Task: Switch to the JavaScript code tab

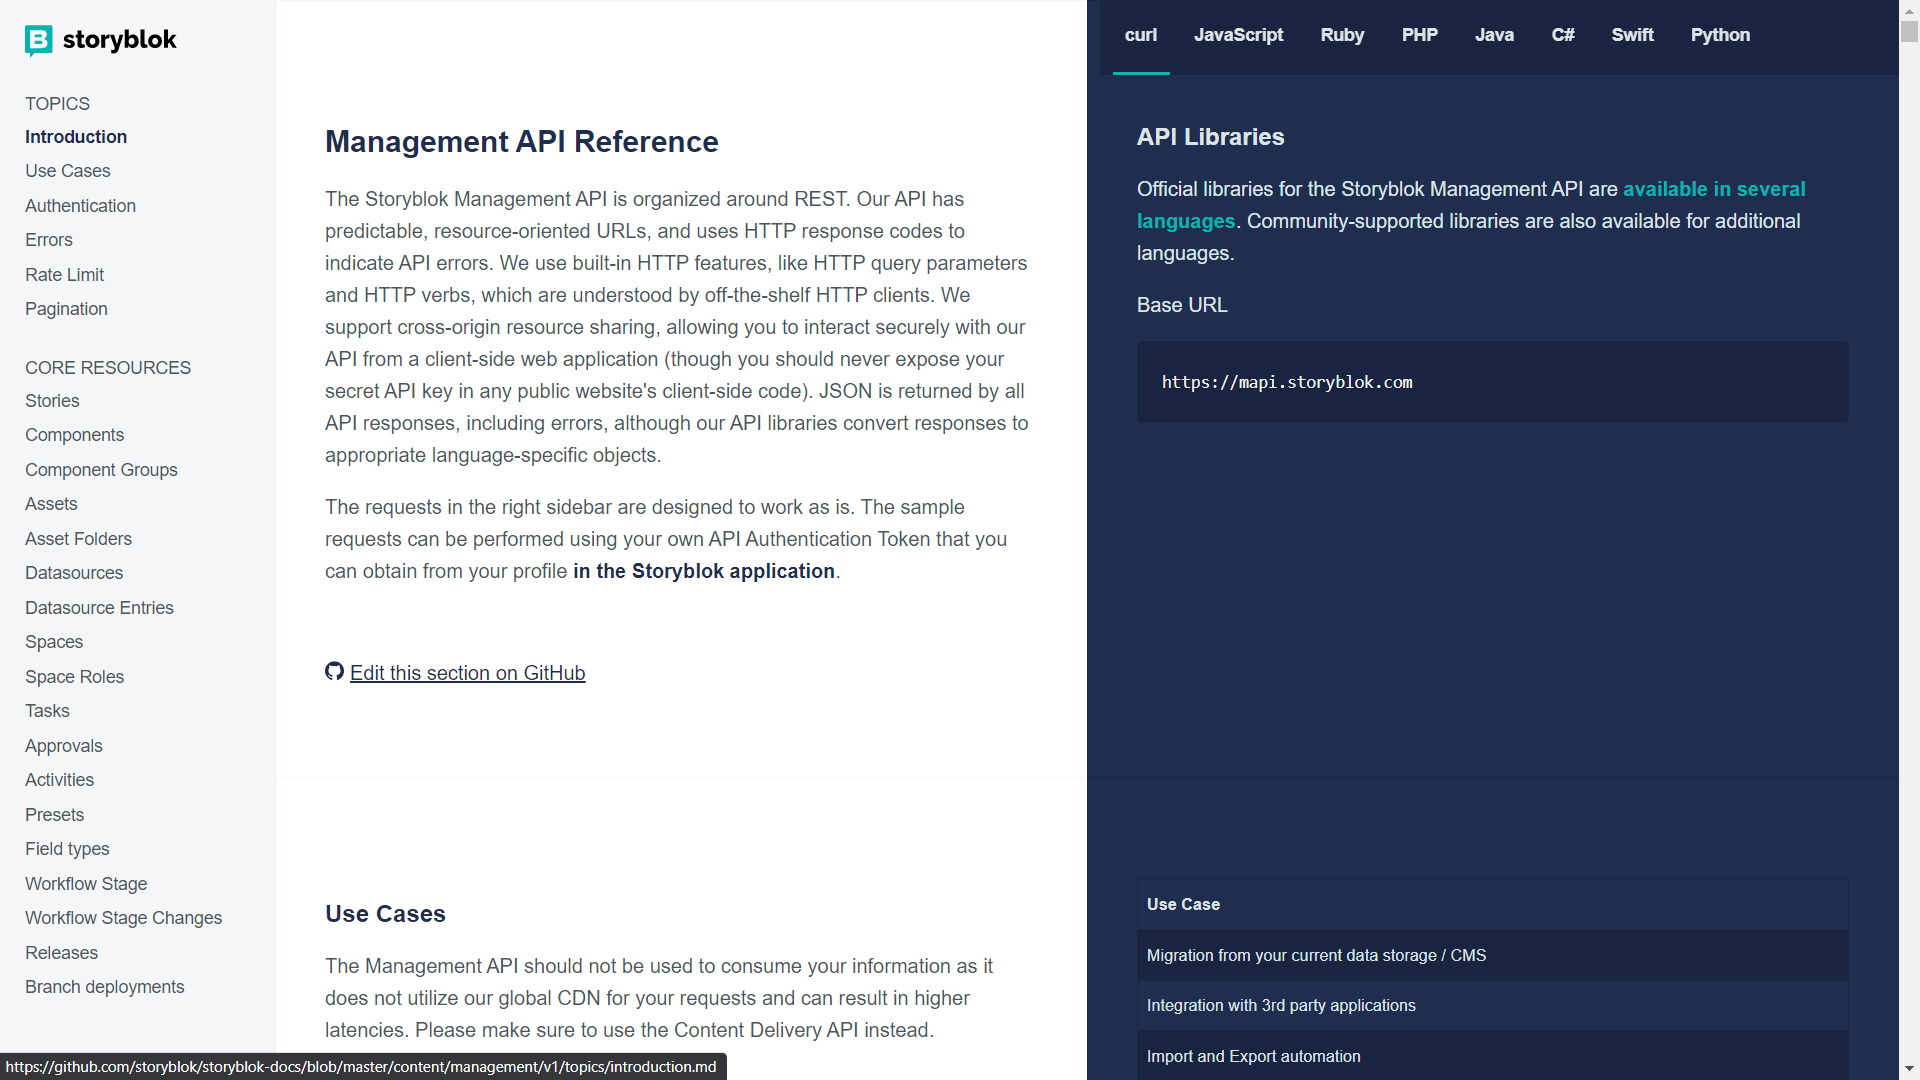Action: 1238,35
